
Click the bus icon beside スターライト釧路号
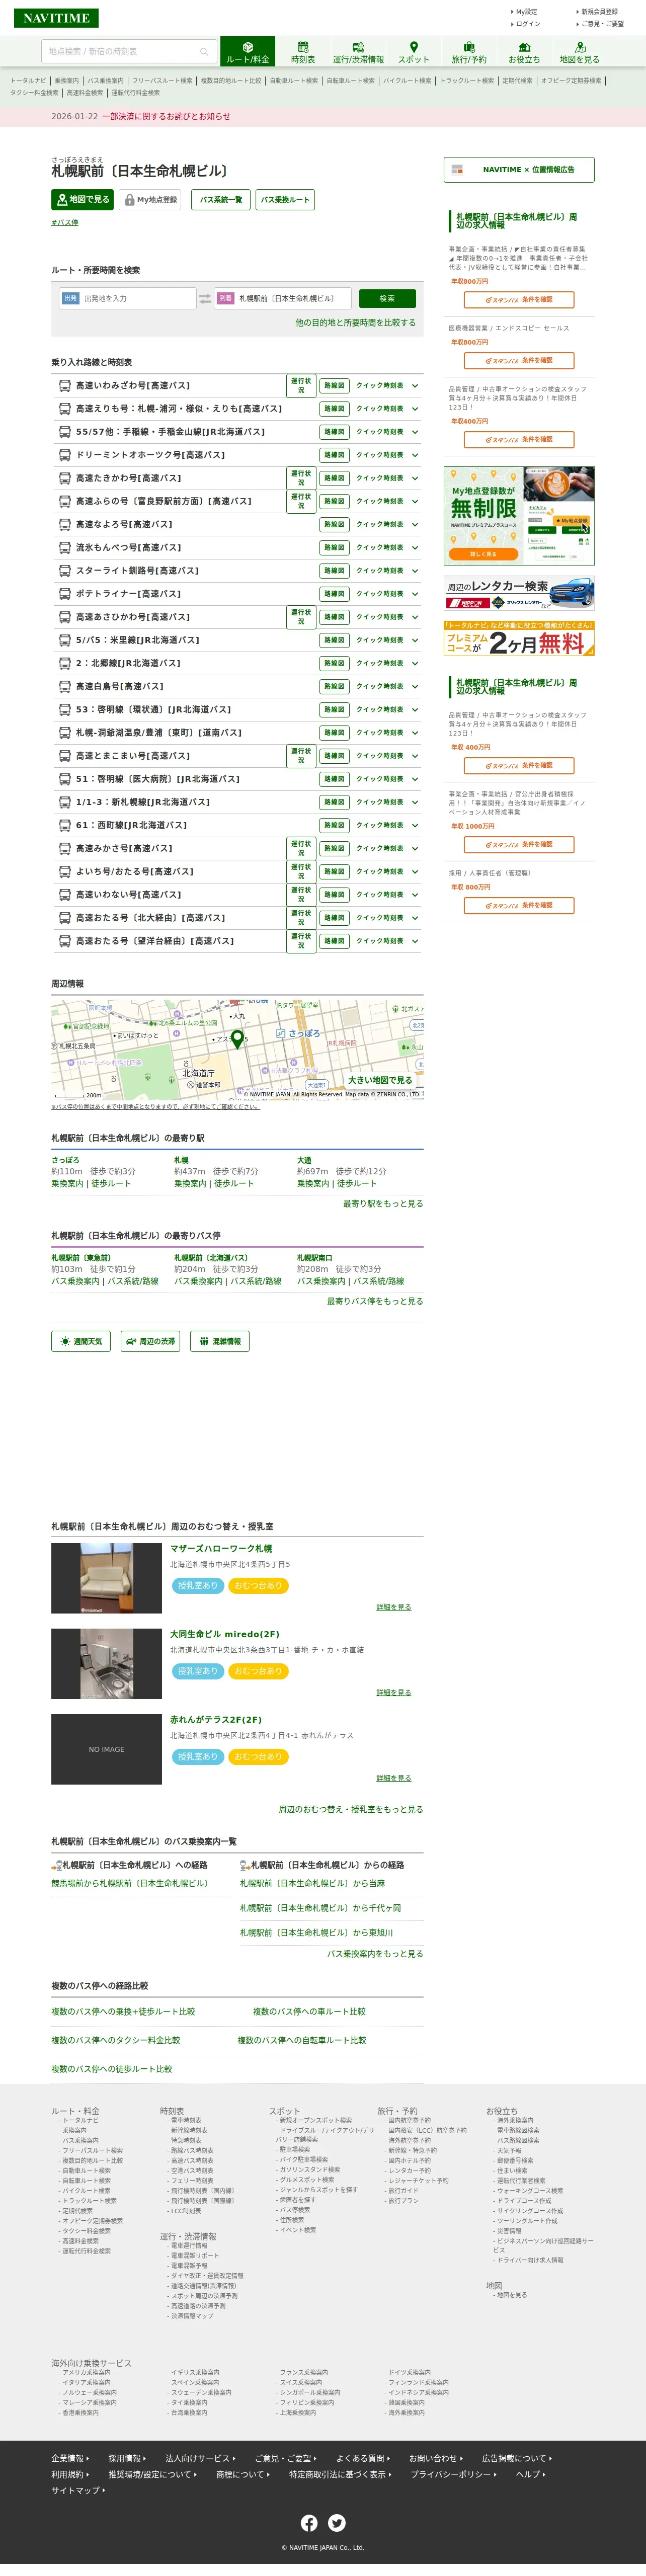point(64,570)
